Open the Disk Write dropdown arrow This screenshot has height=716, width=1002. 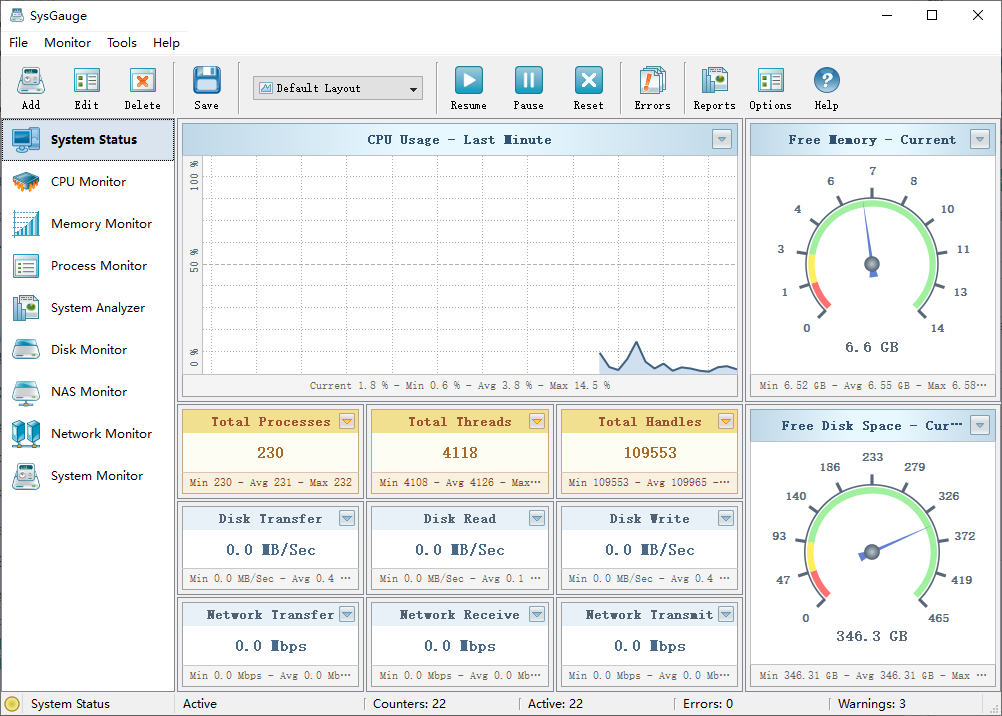pos(725,518)
